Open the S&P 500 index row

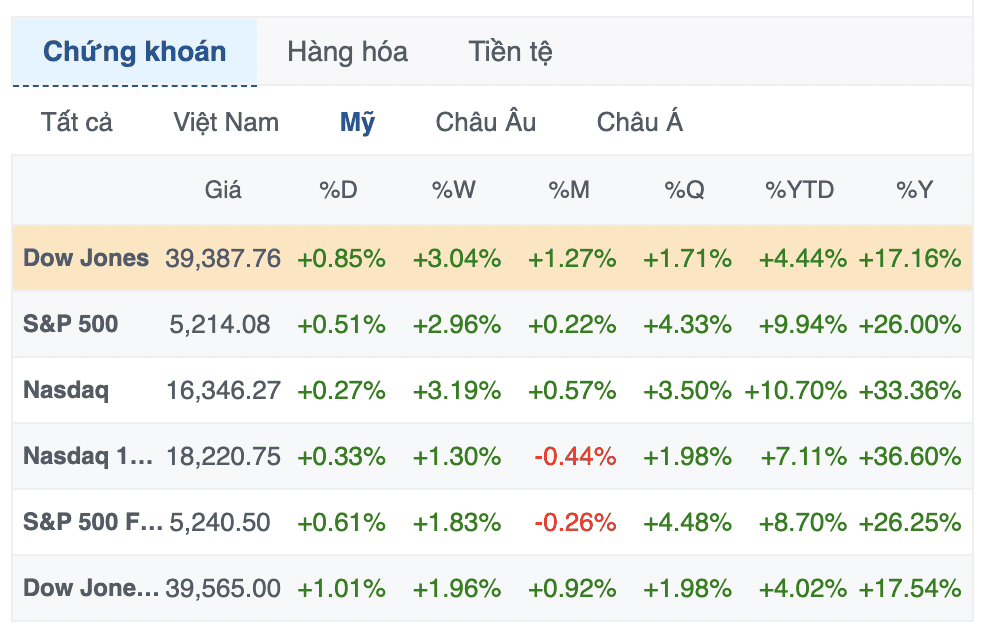492,324
